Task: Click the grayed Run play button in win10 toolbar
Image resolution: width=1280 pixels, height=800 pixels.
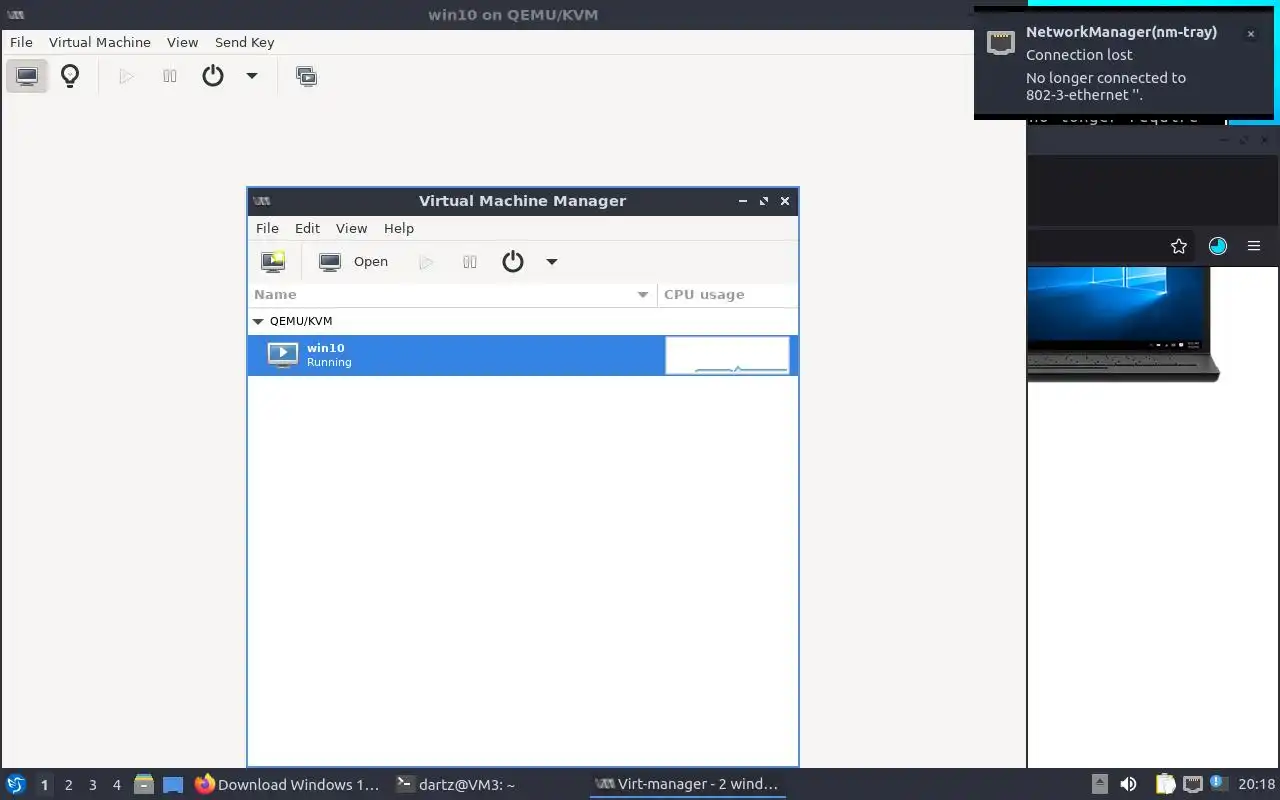Action: pyautogui.click(x=126, y=76)
